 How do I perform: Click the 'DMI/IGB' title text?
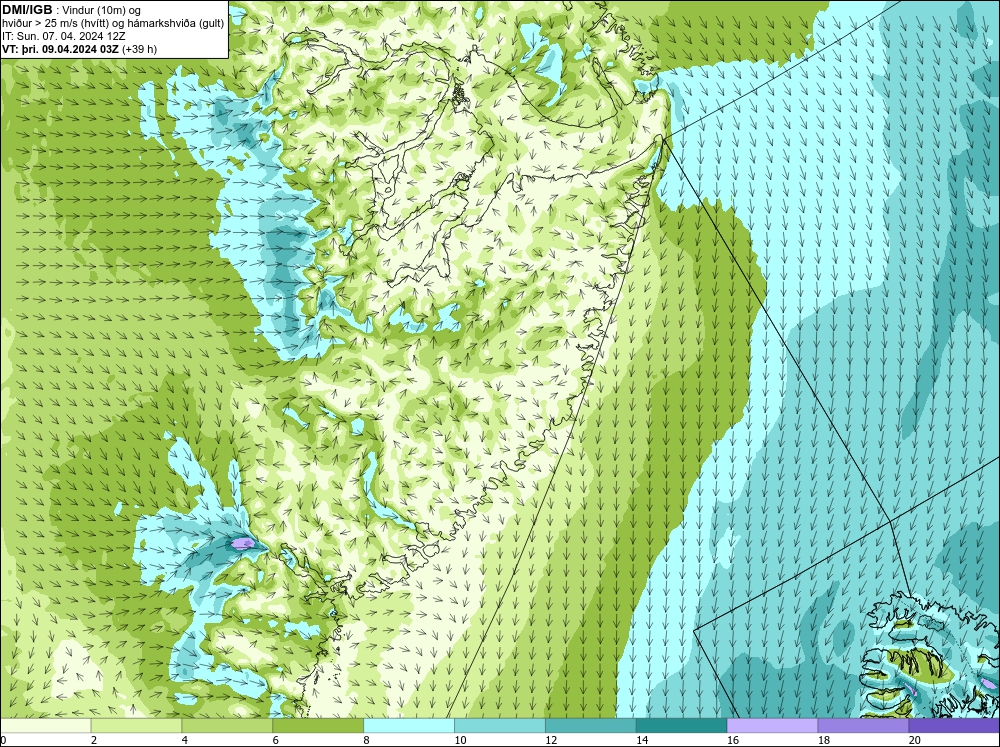click(x=27, y=10)
